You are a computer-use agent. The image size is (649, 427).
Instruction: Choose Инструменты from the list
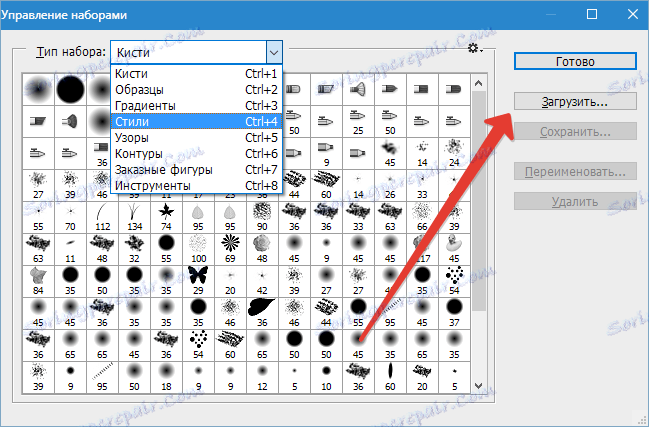[196, 185]
